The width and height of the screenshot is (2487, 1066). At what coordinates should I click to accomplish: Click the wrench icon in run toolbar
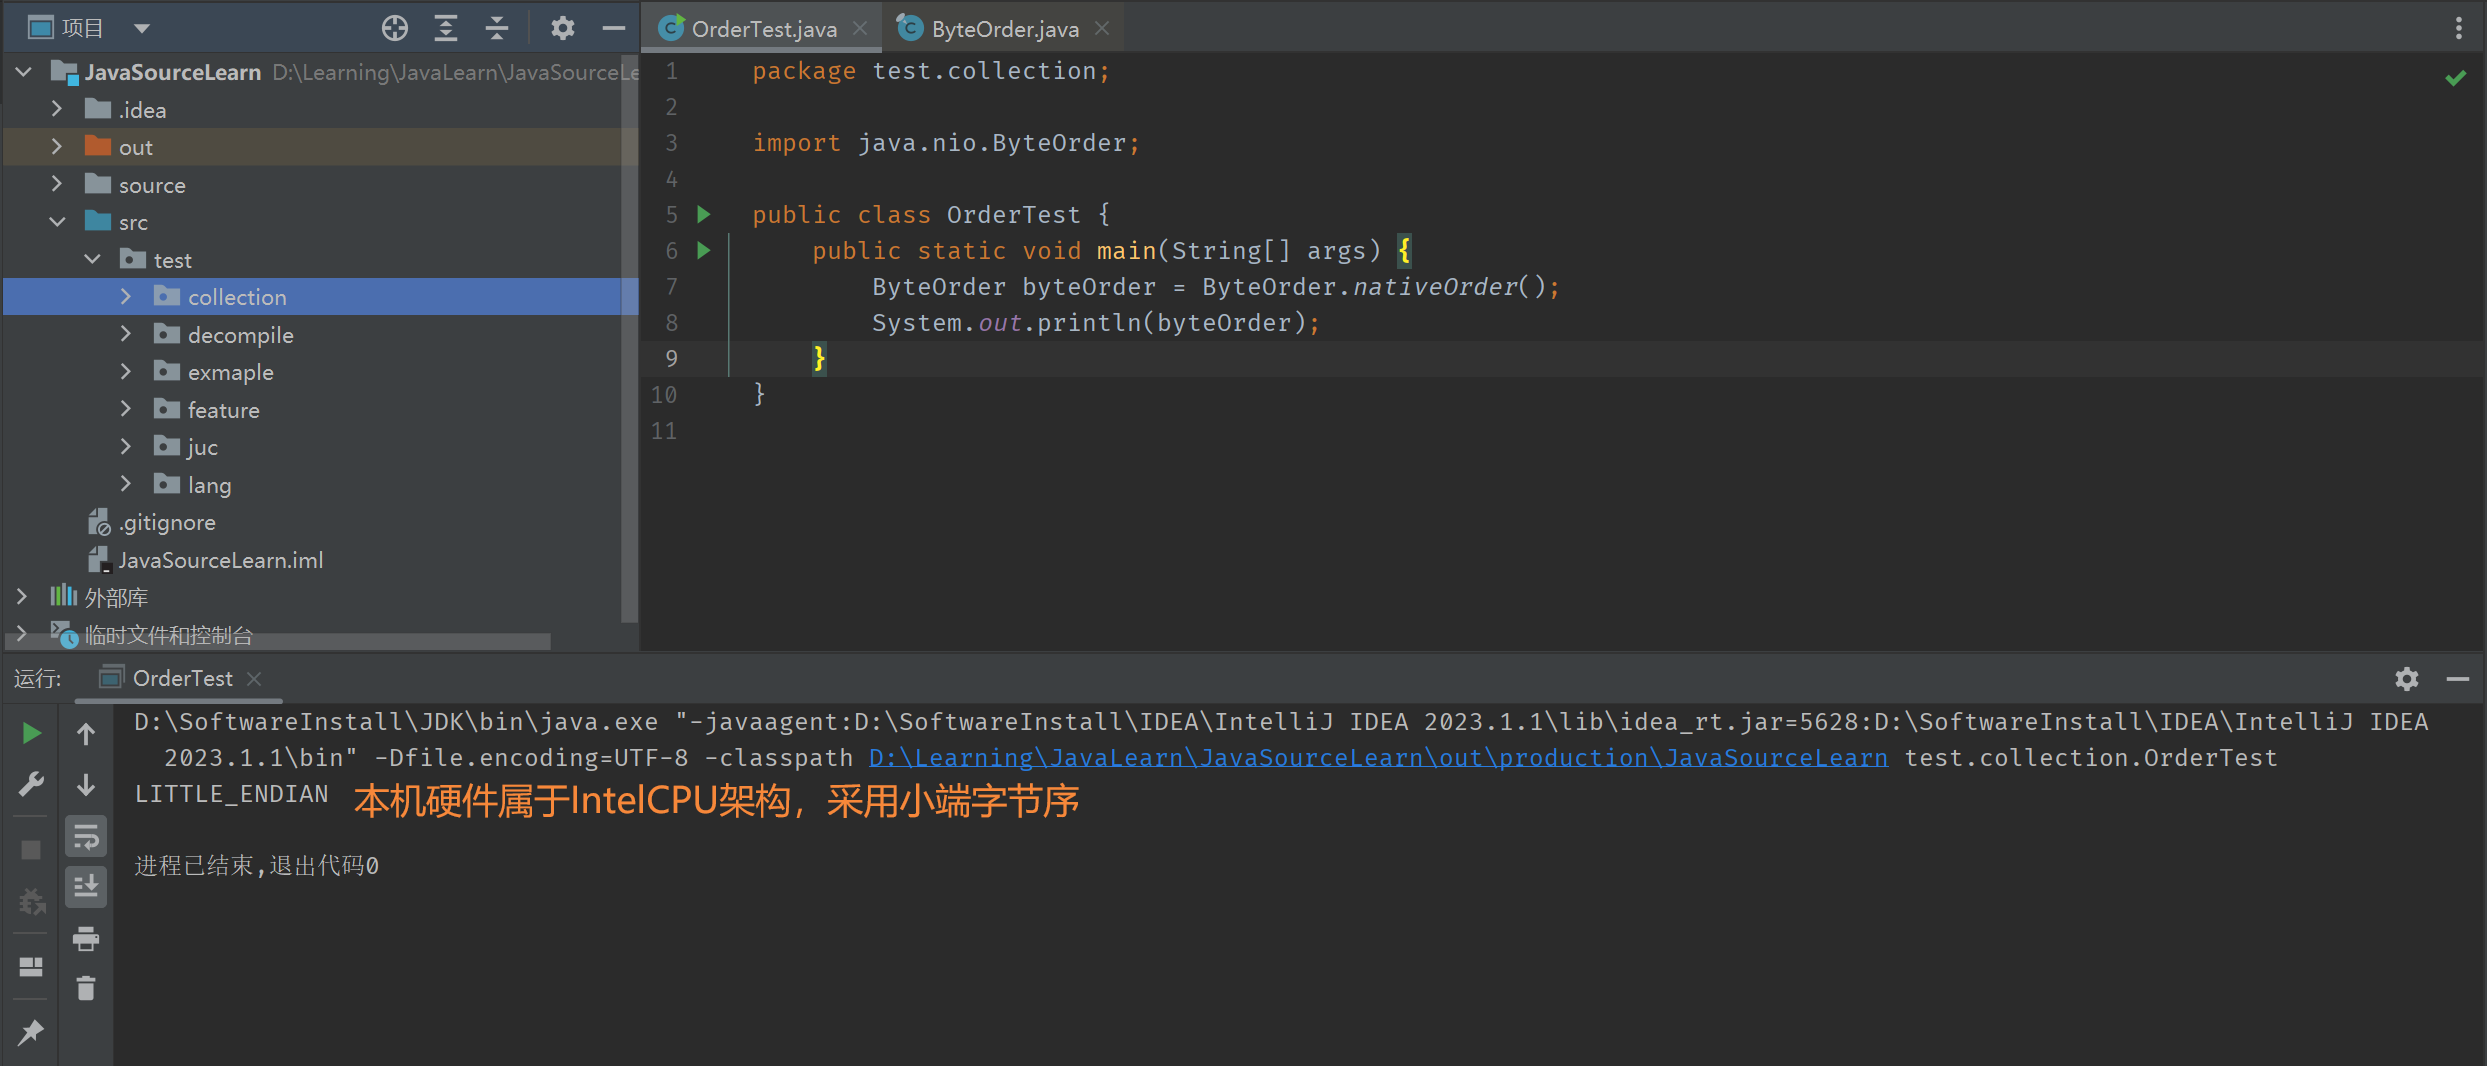(31, 784)
